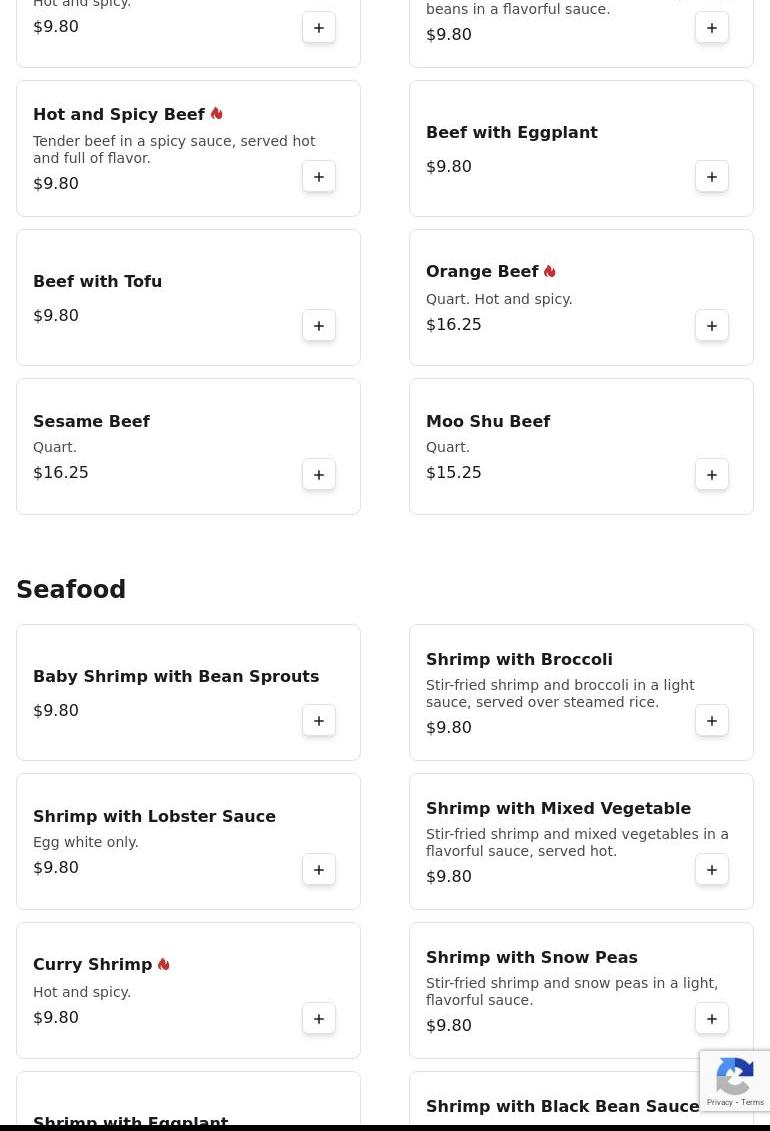The image size is (770, 1131).
Task: Add Shrimp with Snow Peas to cart
Action: click(x=712, y=1019)
